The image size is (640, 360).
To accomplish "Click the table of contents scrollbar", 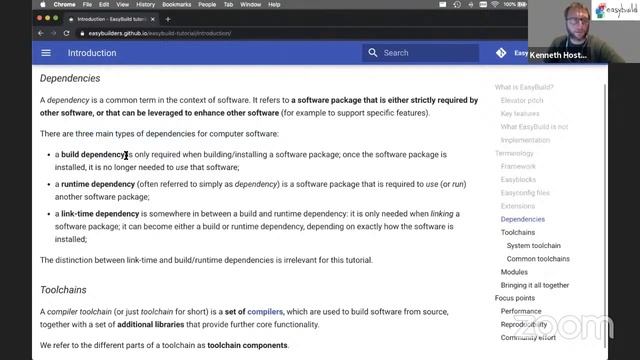I will click(605, 216).
